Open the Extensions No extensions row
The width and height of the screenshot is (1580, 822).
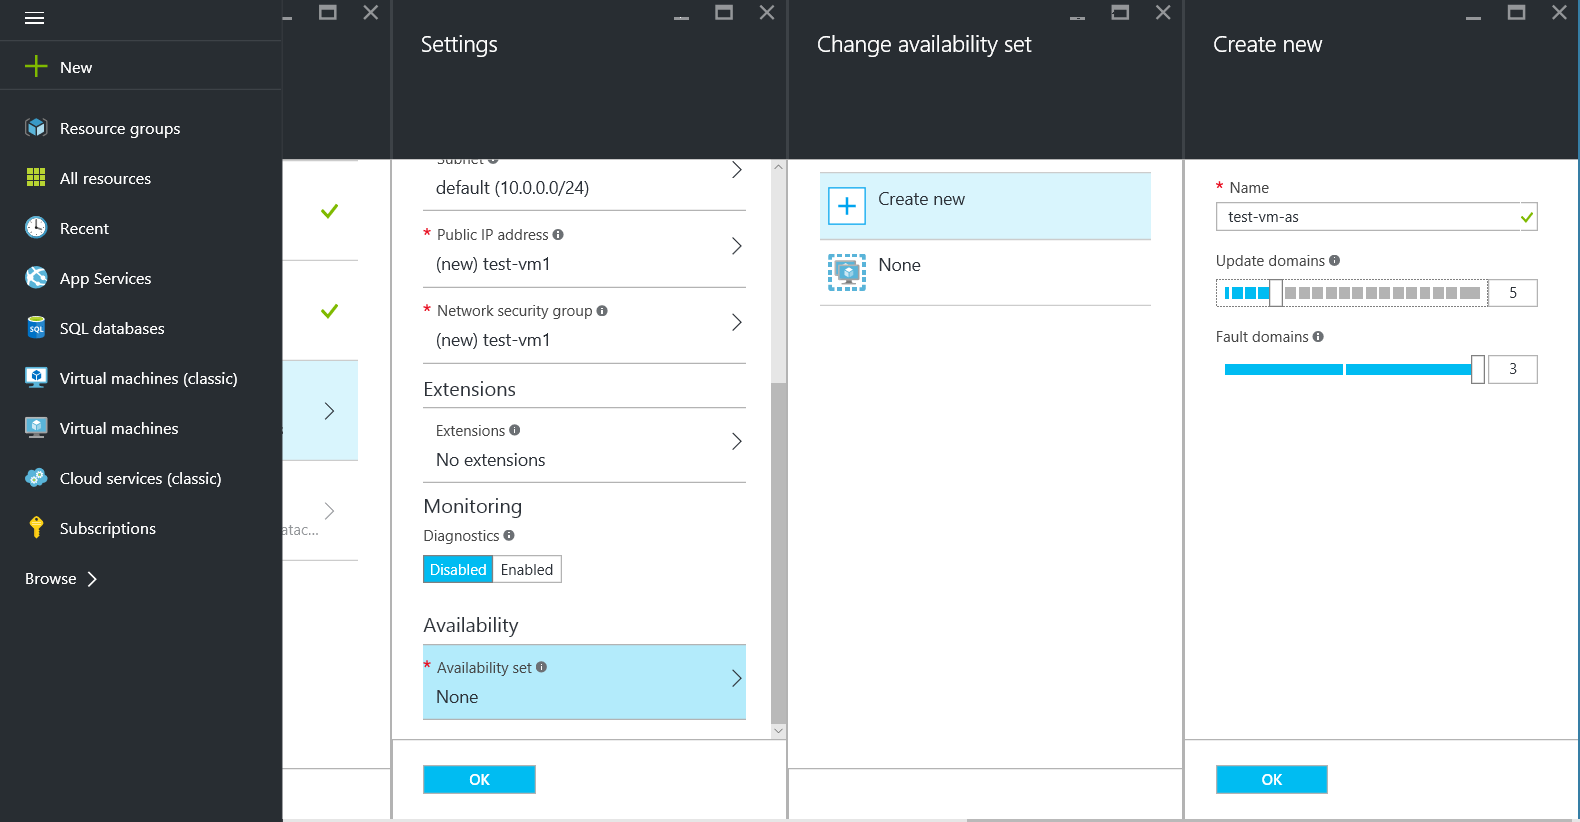tap(584, 445)
